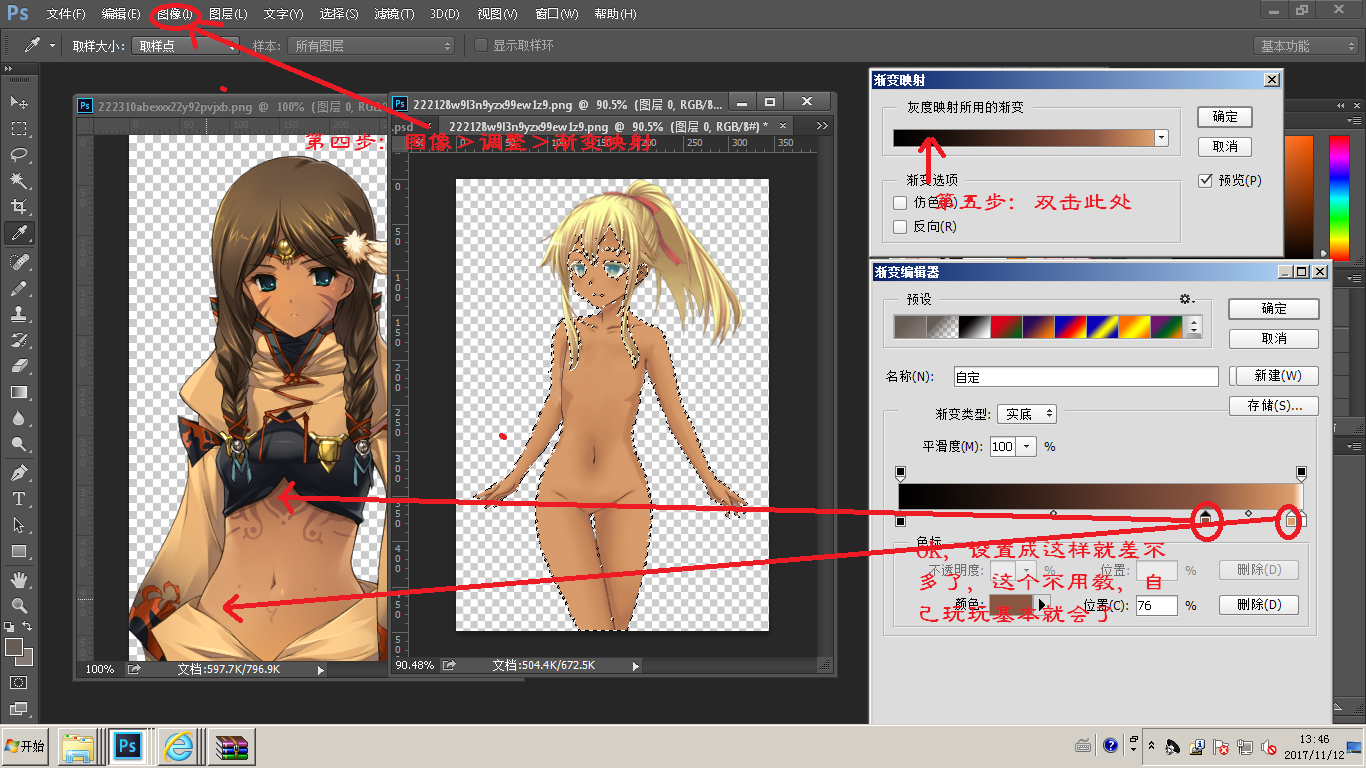Screen dimensions: 1366x768
Task: Select the black-to-white gradient preset
Action: coord(973,327)
